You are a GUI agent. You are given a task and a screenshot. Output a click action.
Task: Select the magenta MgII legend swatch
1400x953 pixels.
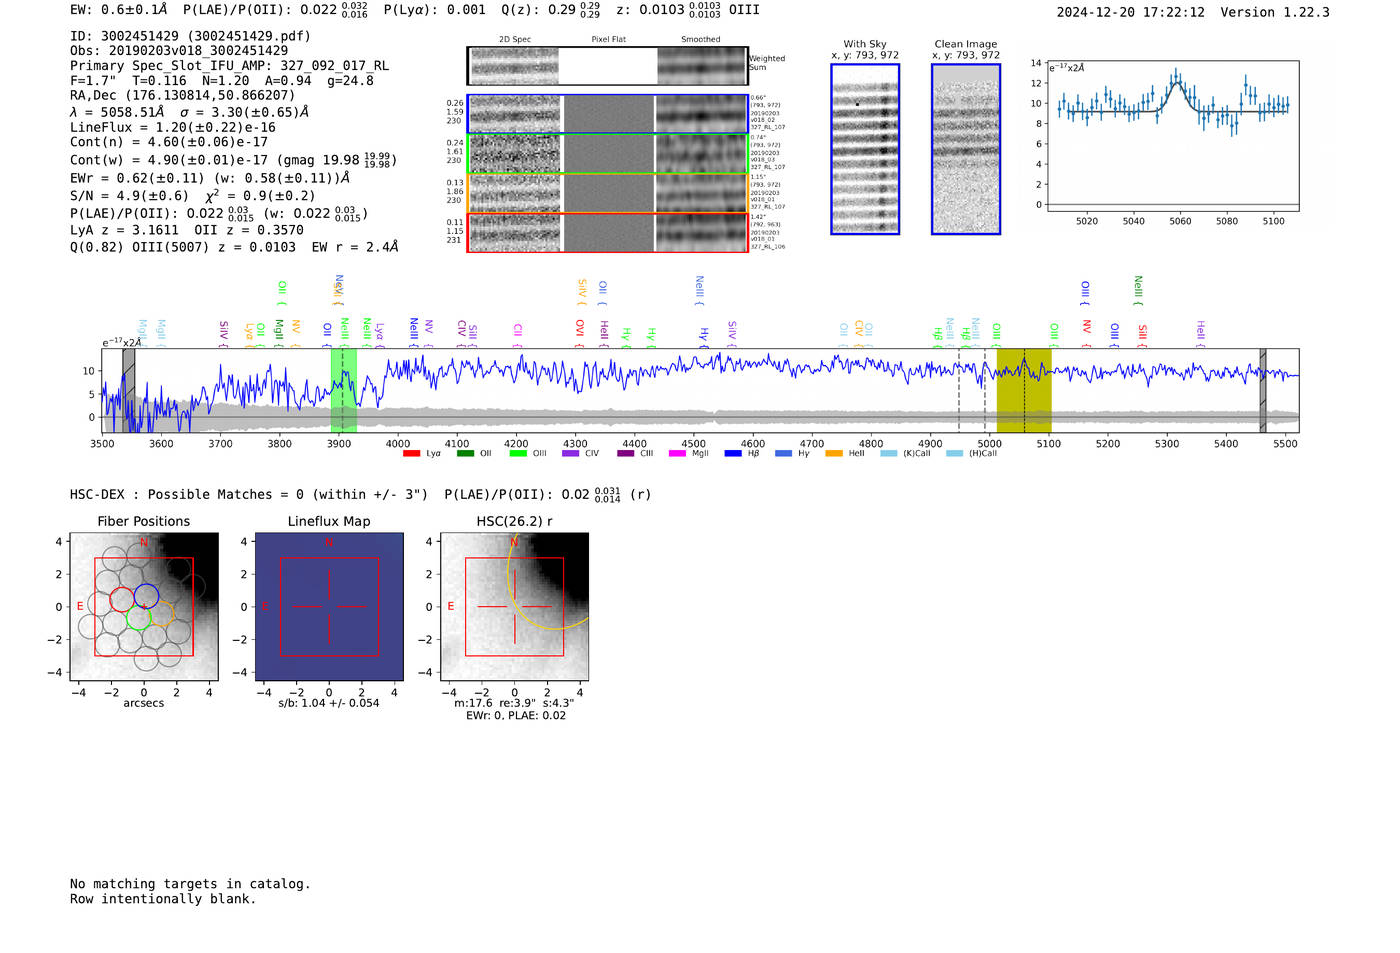pos(677,454)
